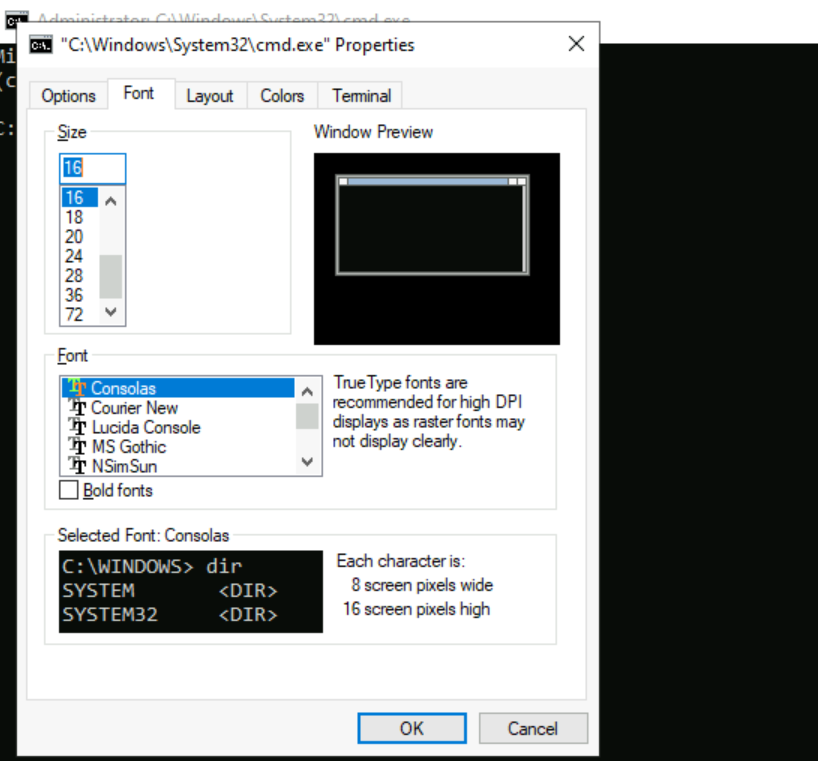Select font size 16 in the list
Viewport: 818px width, 761px height.
point(79,197)
